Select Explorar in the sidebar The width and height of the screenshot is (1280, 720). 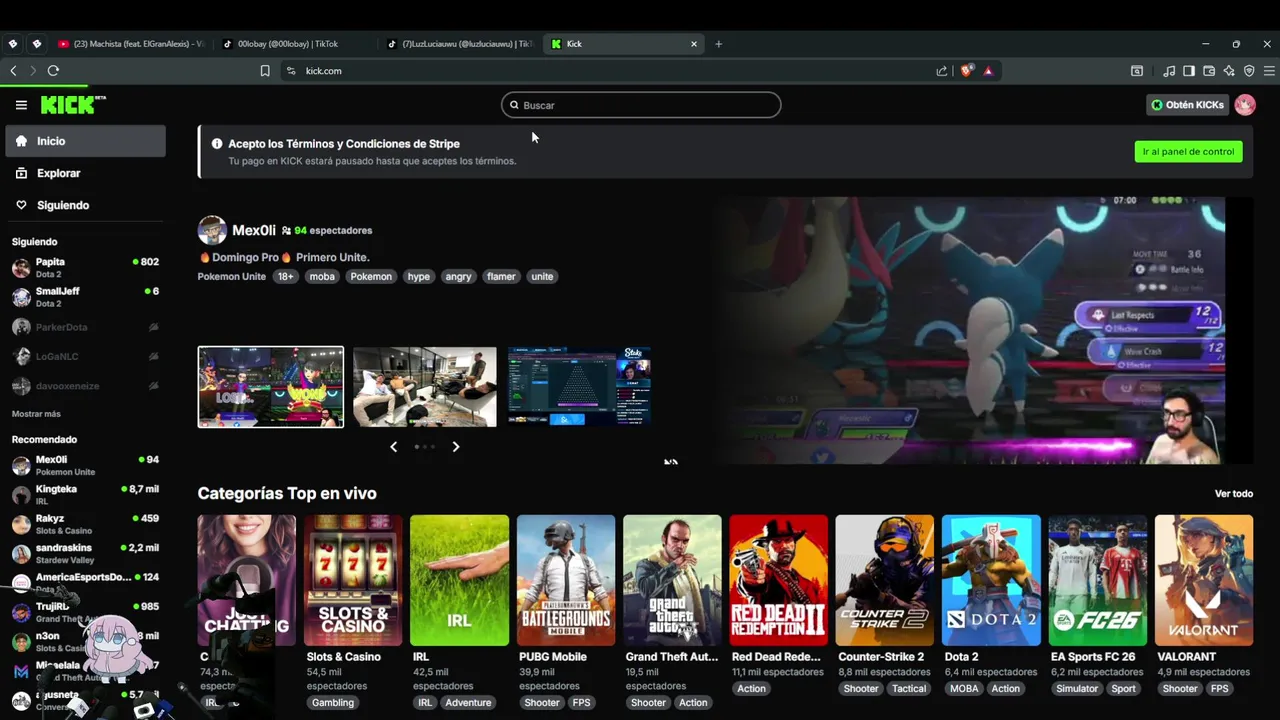(85, 173)
